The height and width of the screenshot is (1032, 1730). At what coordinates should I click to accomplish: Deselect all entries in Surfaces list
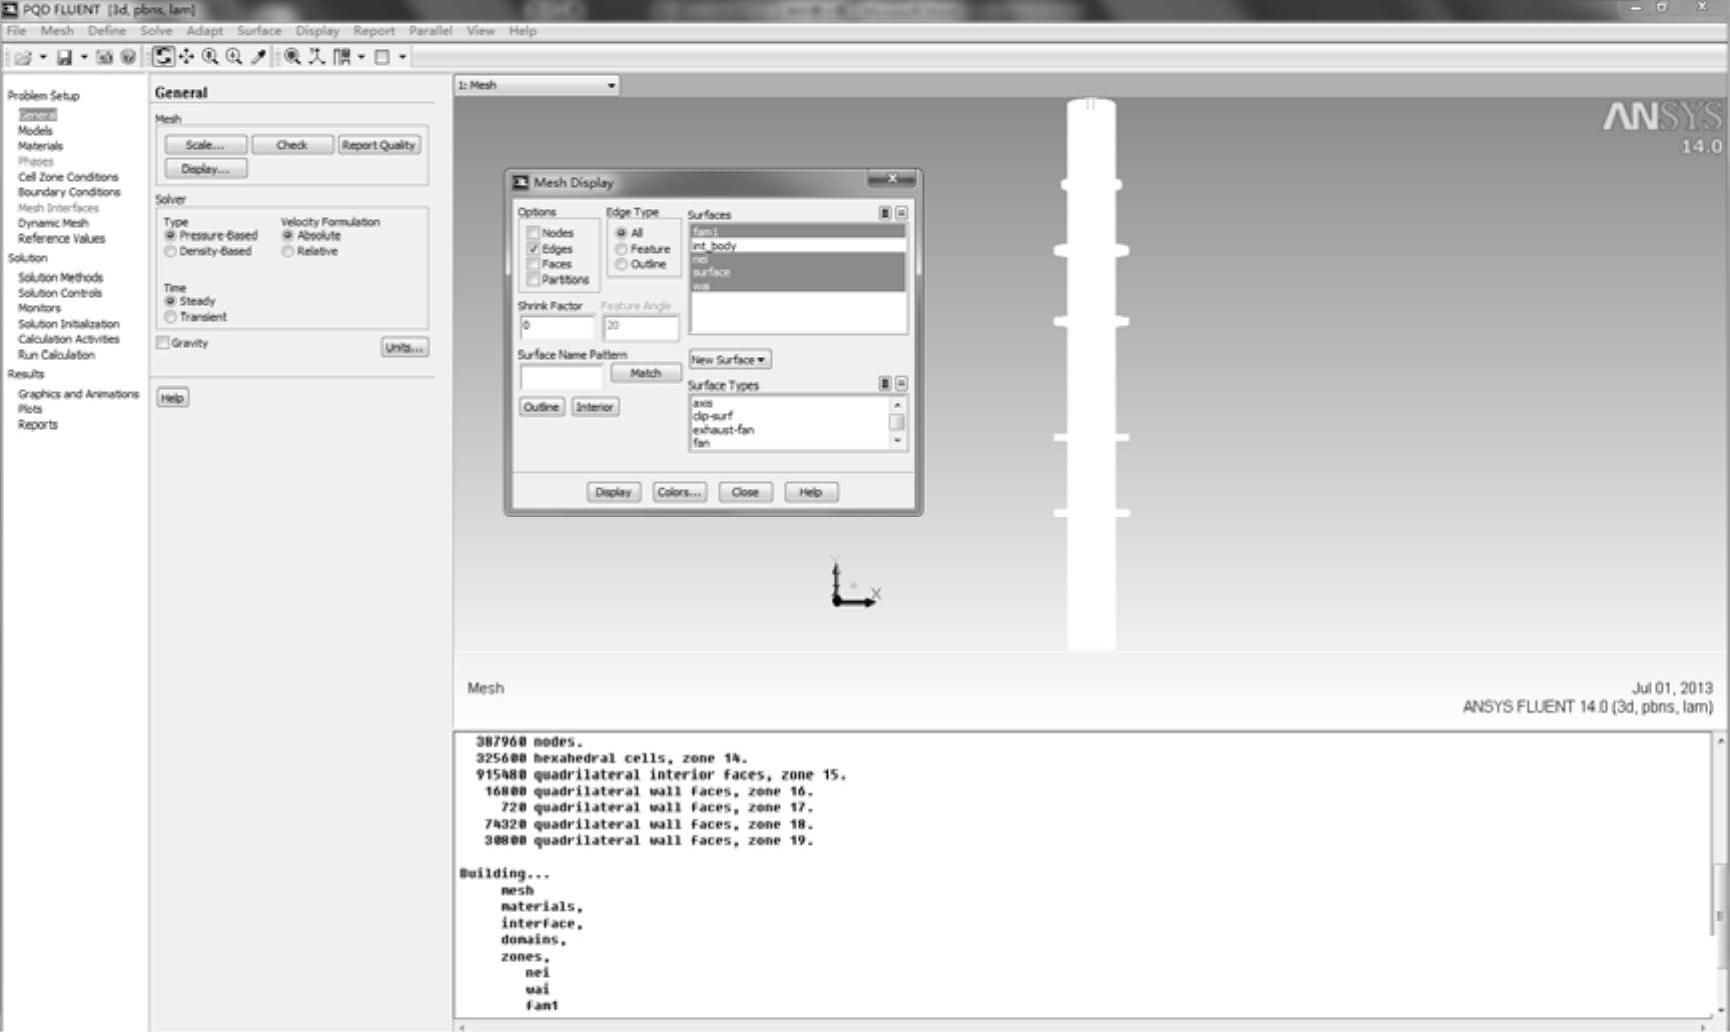[901, 213]
